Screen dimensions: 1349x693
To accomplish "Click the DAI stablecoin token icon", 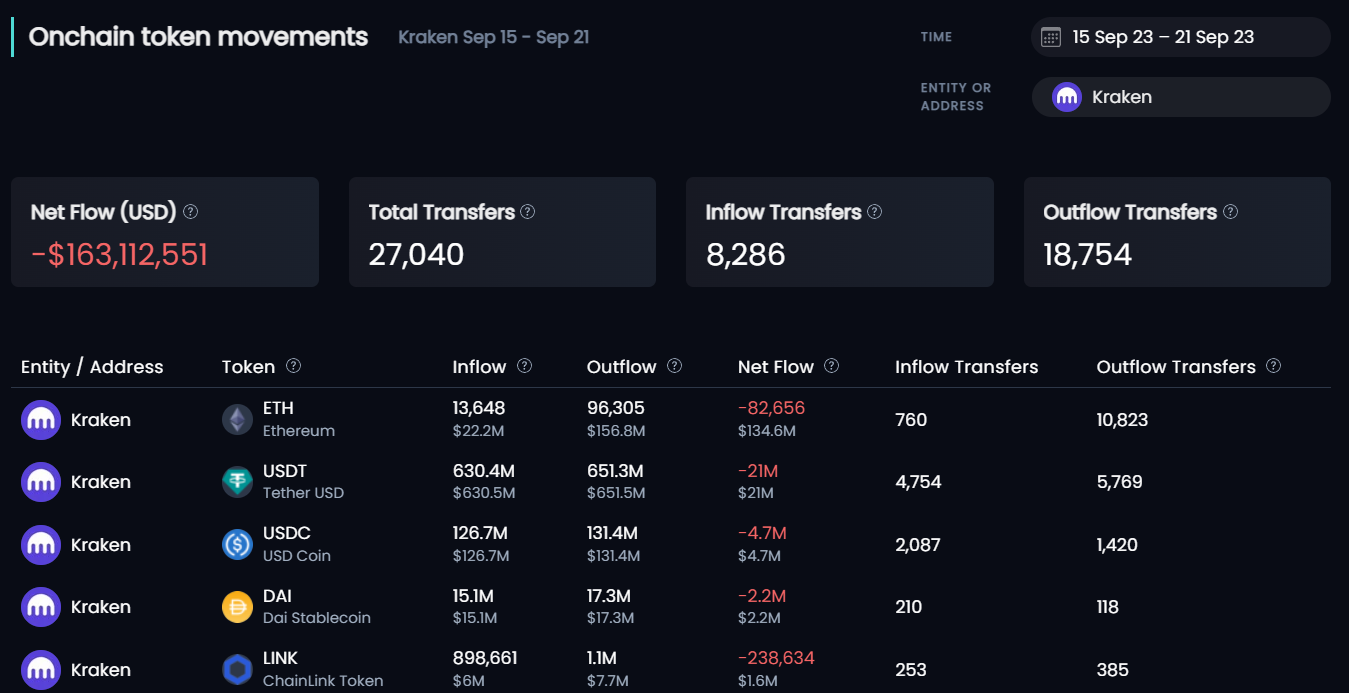I will click(x=237, y=607).
